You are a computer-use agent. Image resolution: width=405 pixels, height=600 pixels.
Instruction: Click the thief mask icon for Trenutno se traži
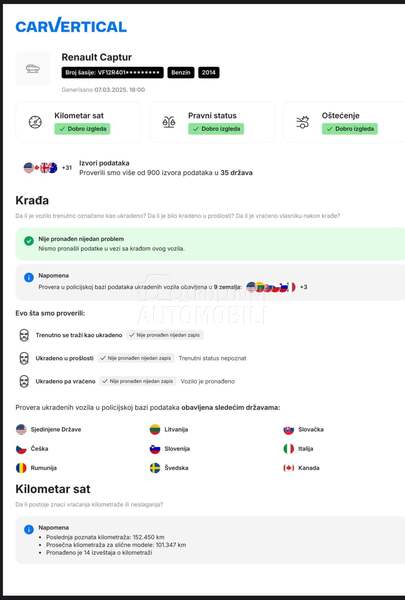point(24,335)
